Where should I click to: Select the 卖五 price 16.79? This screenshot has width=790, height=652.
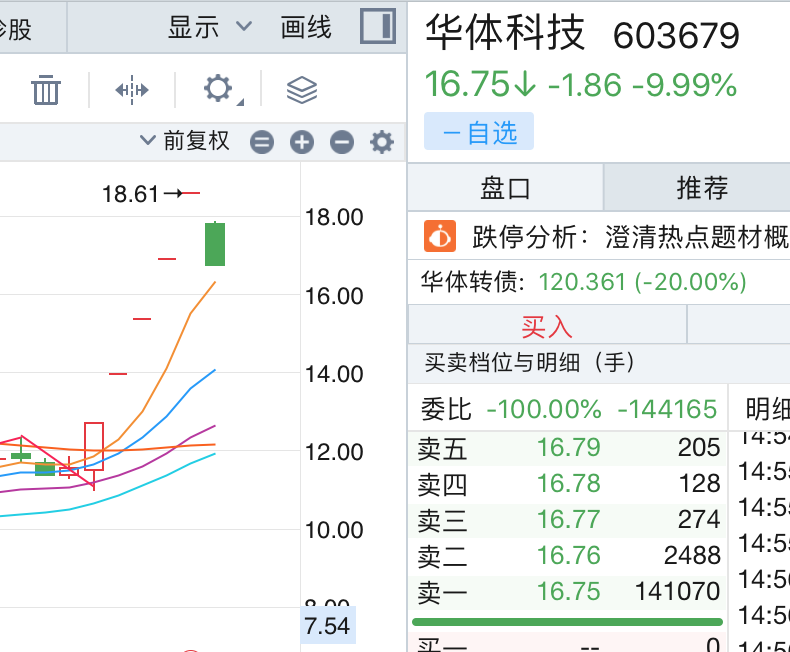(x=568, y=447)
